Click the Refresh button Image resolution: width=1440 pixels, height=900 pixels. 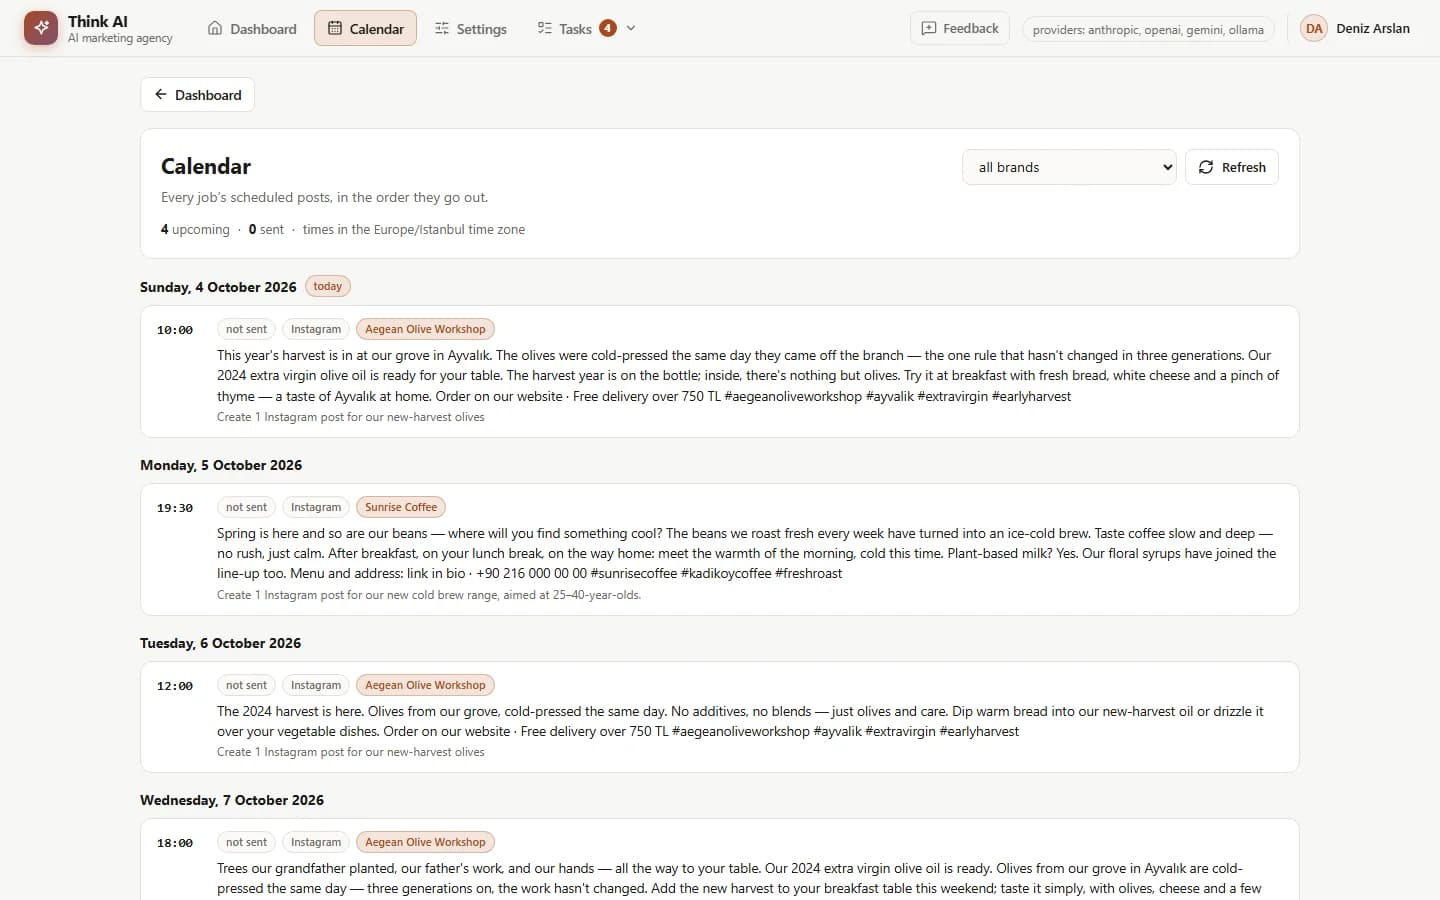1232,167
